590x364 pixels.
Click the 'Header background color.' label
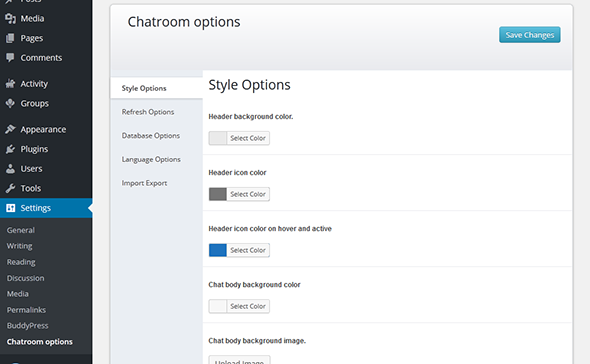point(251,117)
